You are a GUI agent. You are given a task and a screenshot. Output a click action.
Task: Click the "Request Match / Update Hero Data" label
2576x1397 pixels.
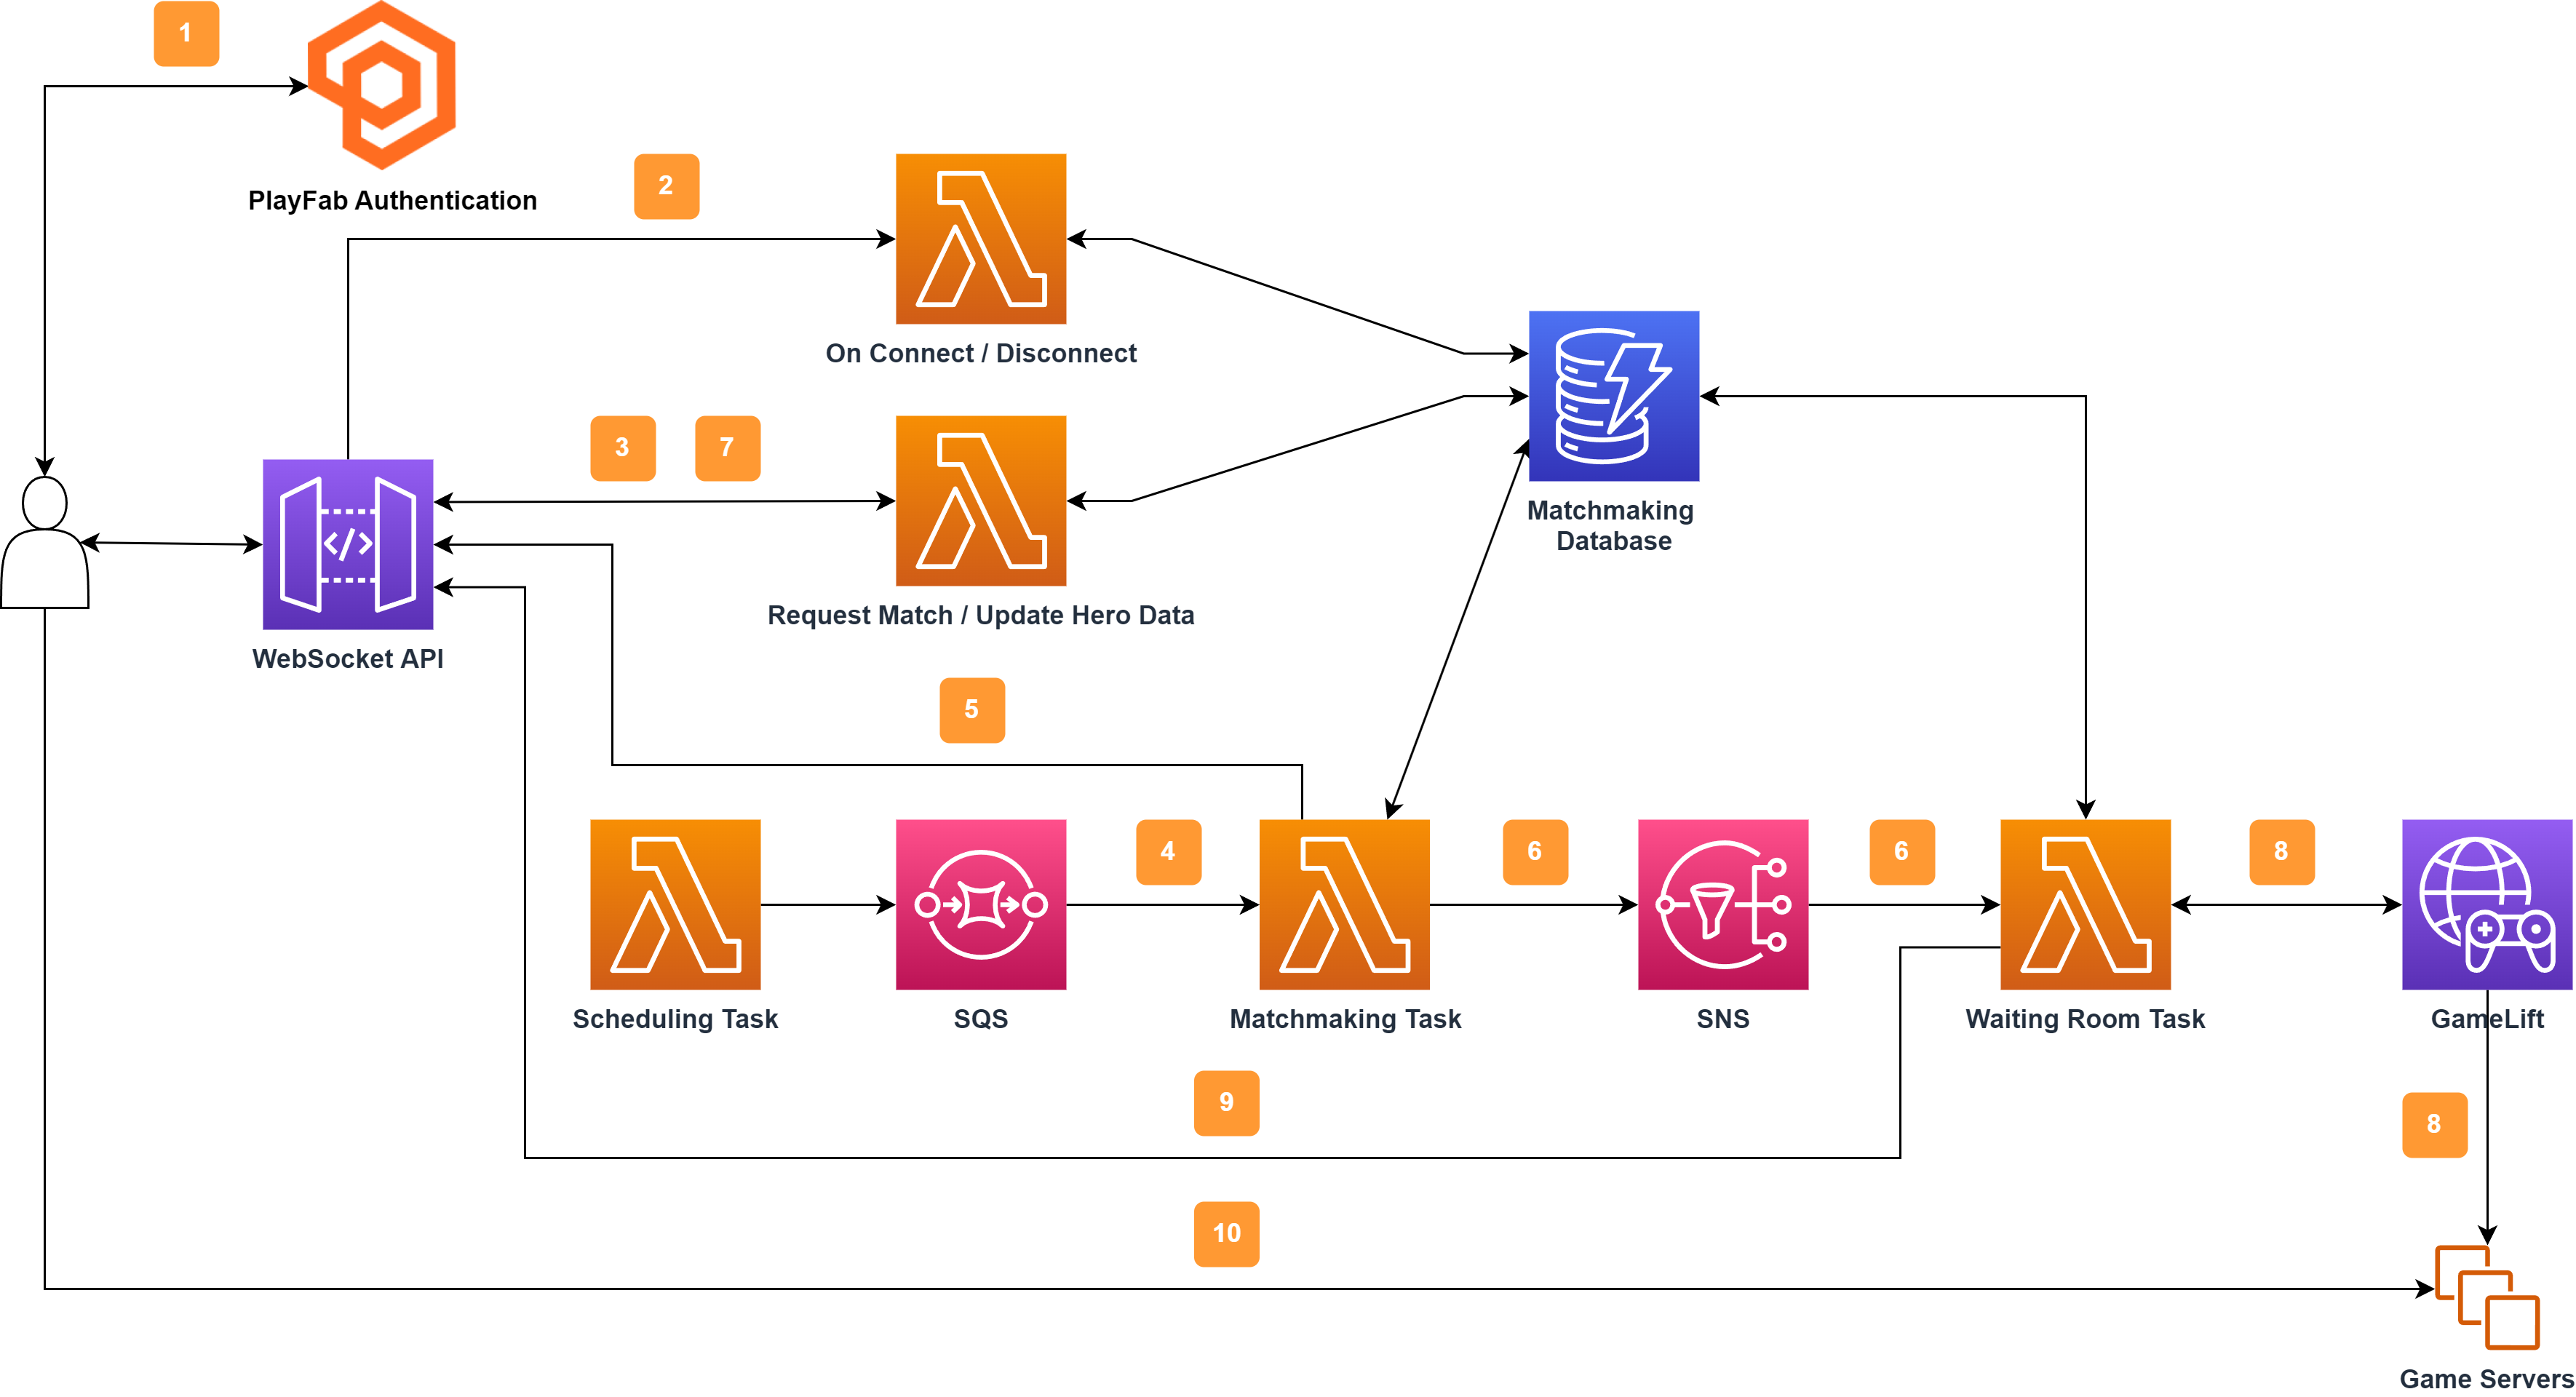980,615
